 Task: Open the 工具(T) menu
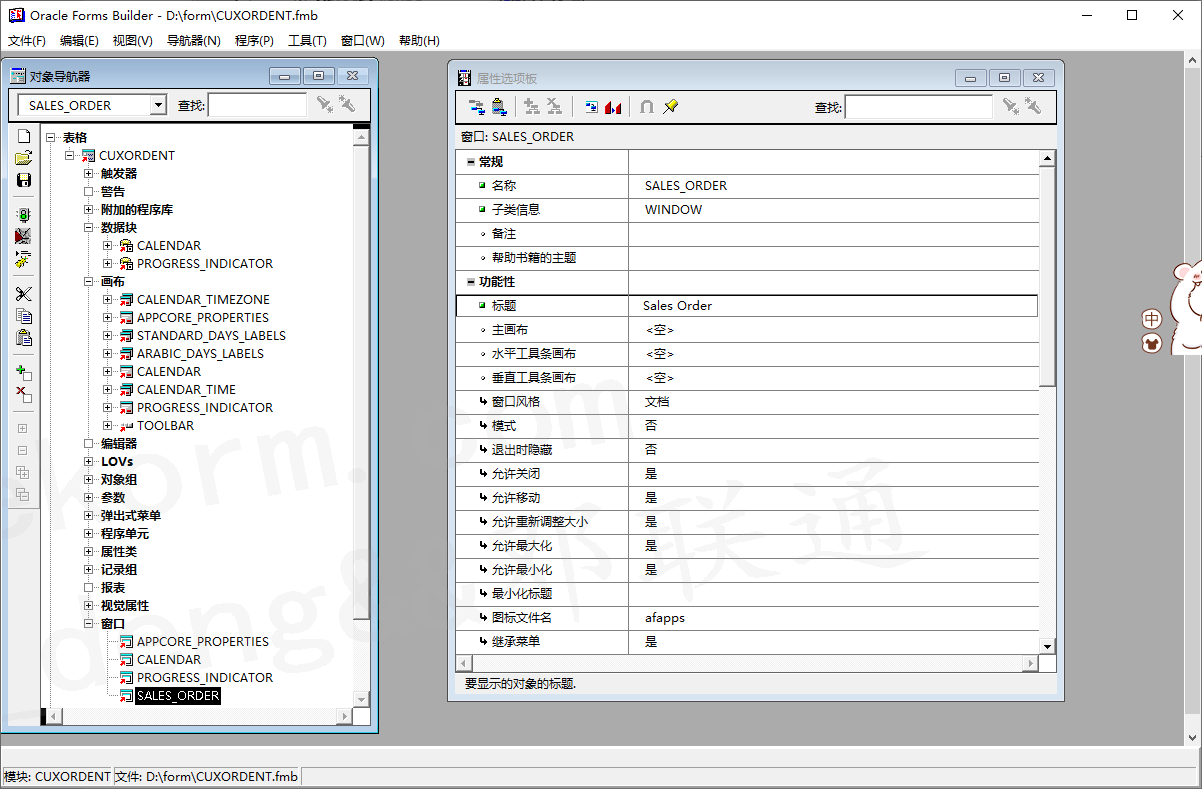[305, 41]
